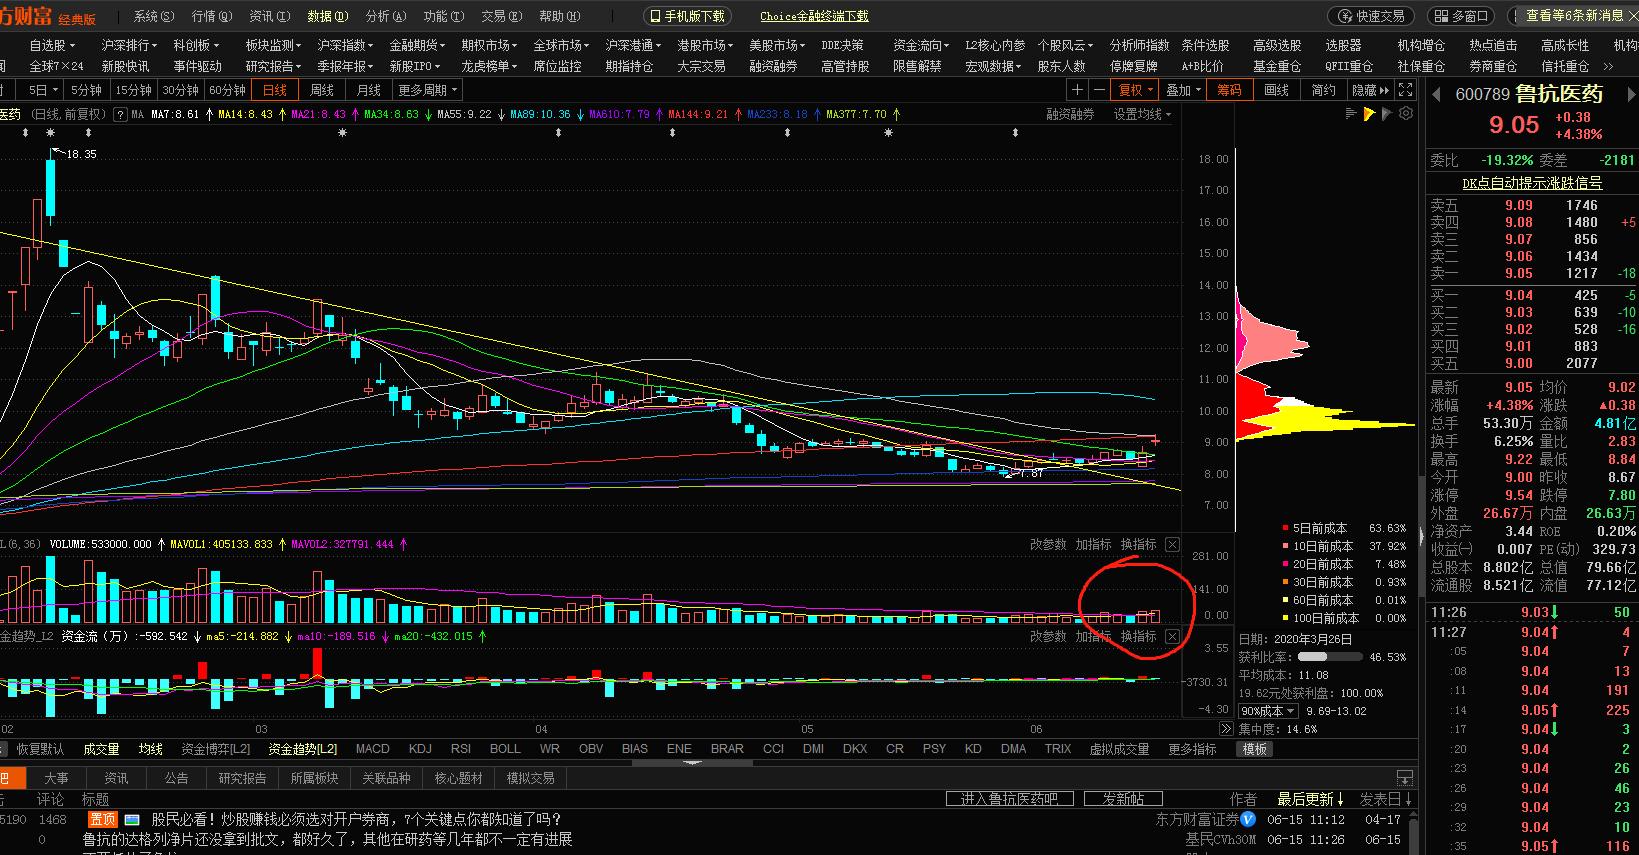Screen dimensions: 1639x855
Task: Select the KDJ indicator tab
Action: pyautogui.click(x=420, y=748)
